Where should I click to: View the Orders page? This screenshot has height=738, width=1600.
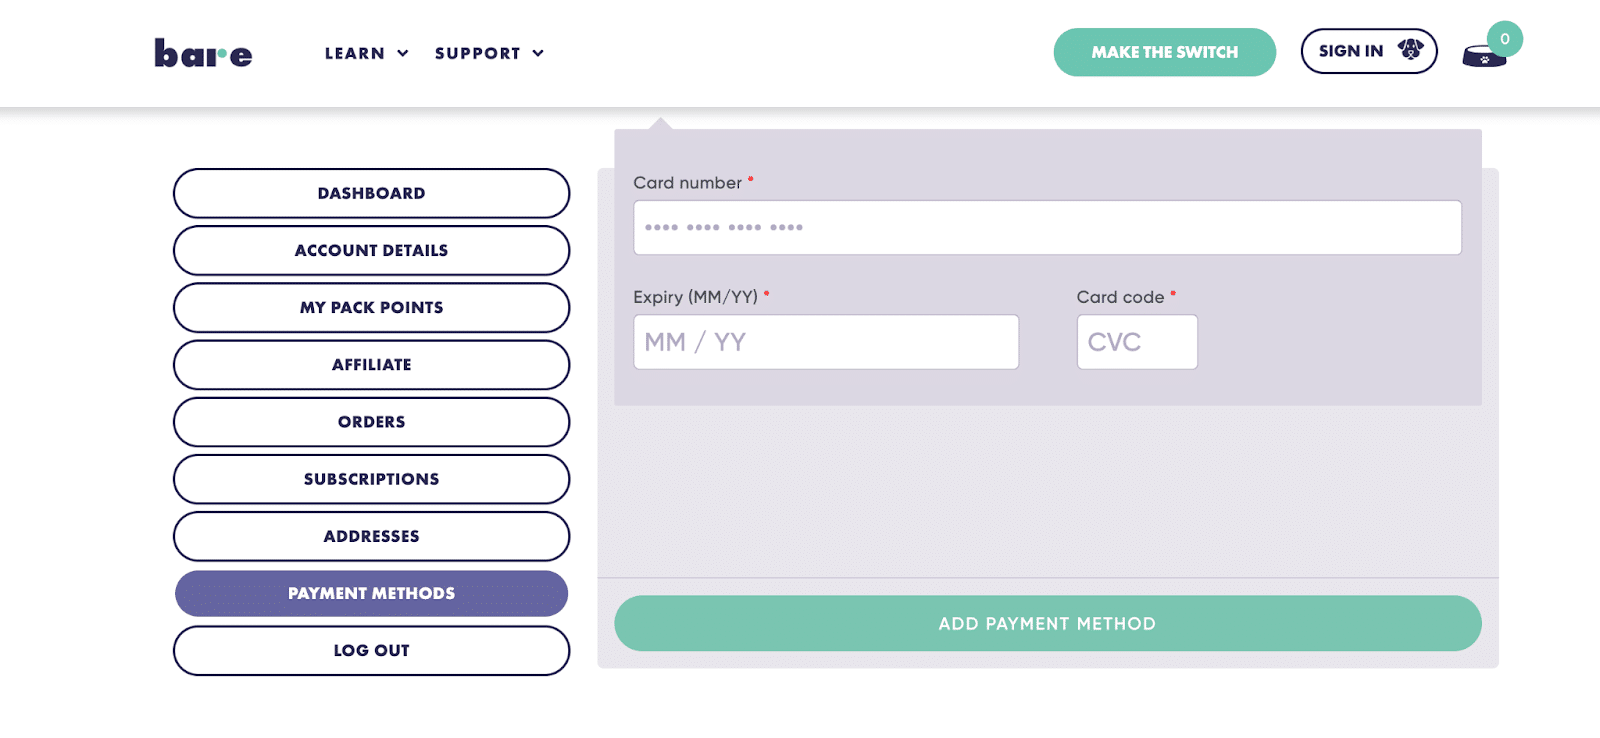click(371, 422)
